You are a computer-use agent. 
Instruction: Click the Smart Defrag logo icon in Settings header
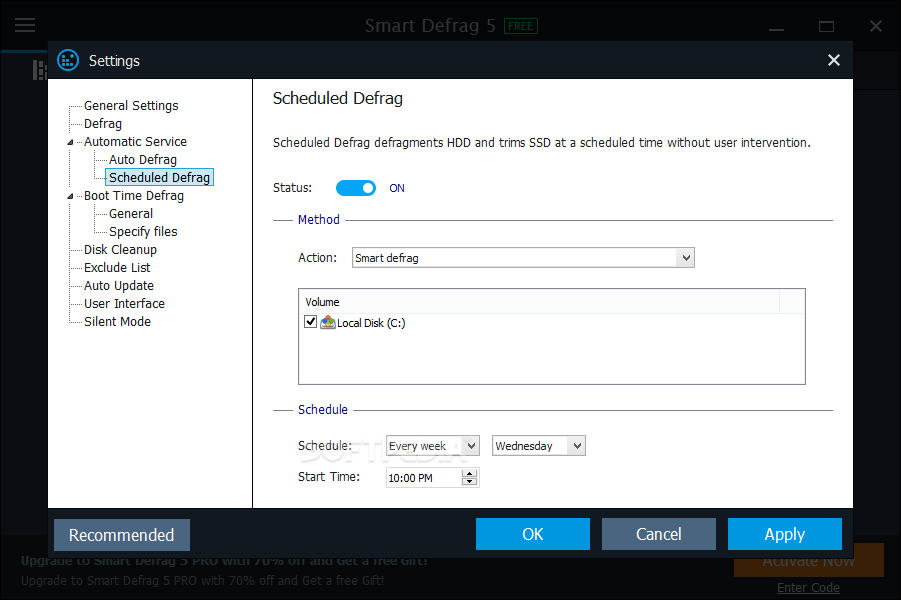68,60
